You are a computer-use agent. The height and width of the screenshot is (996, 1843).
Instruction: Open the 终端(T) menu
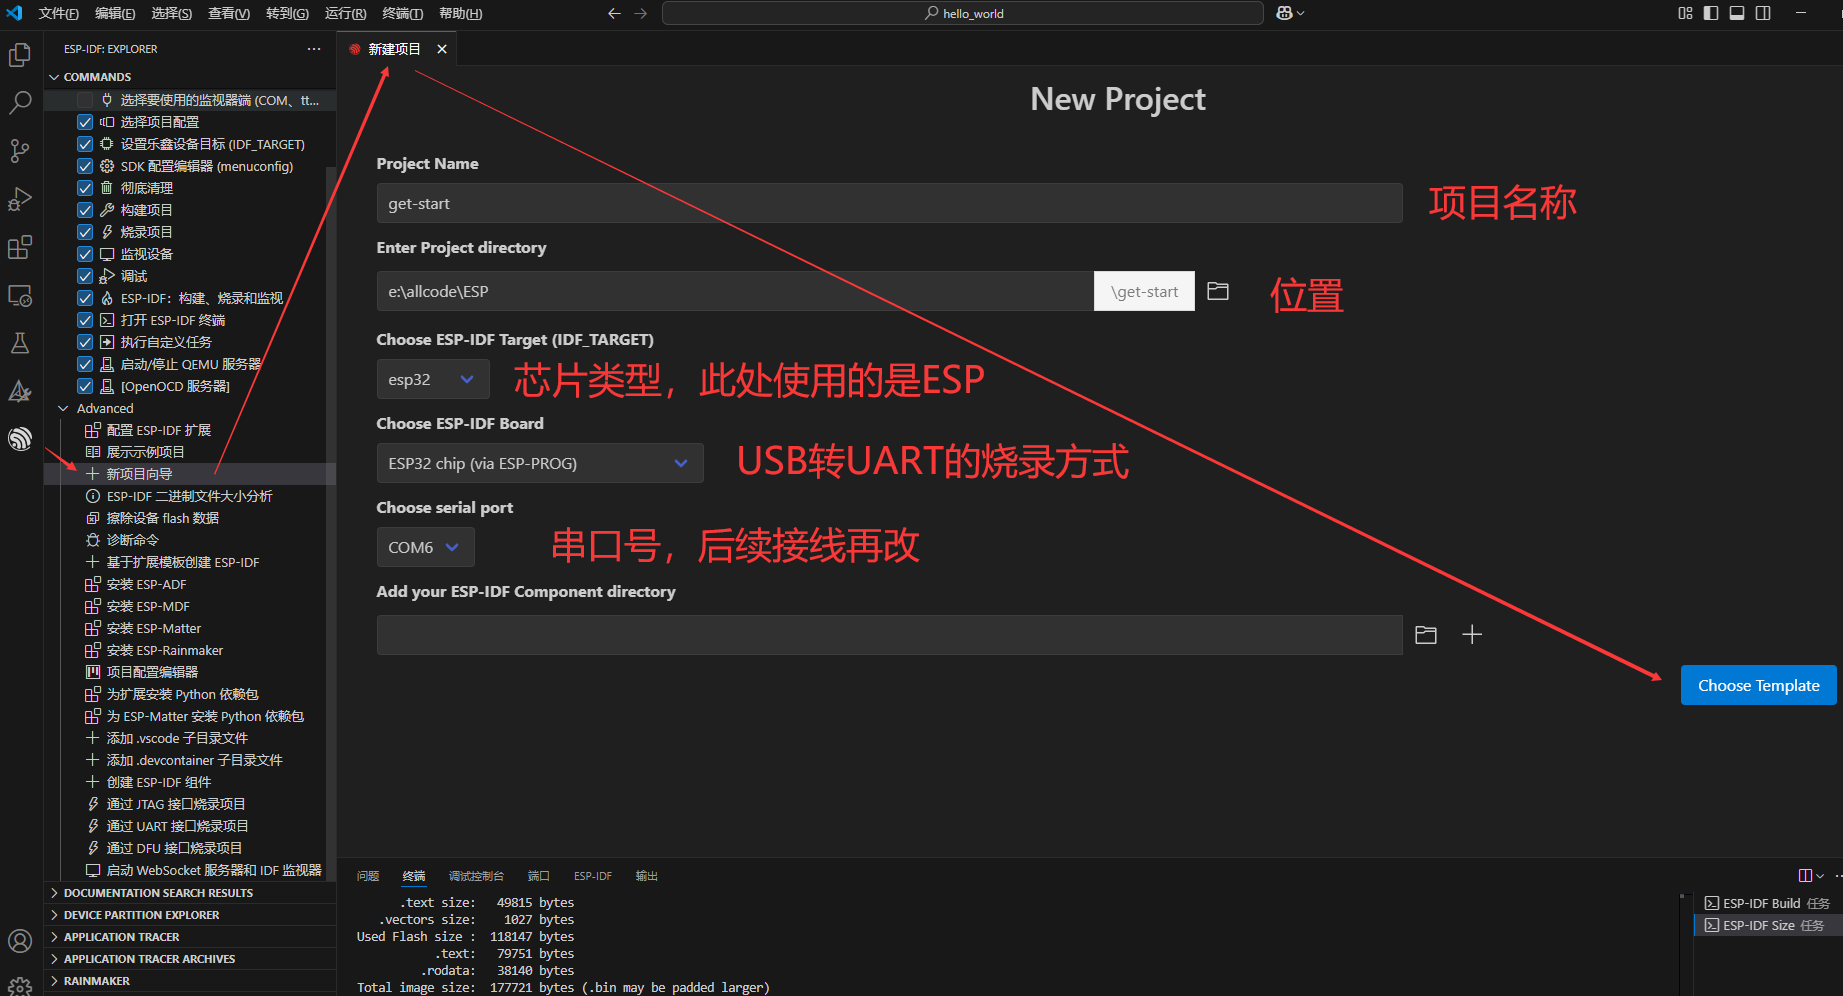point(402,13)
